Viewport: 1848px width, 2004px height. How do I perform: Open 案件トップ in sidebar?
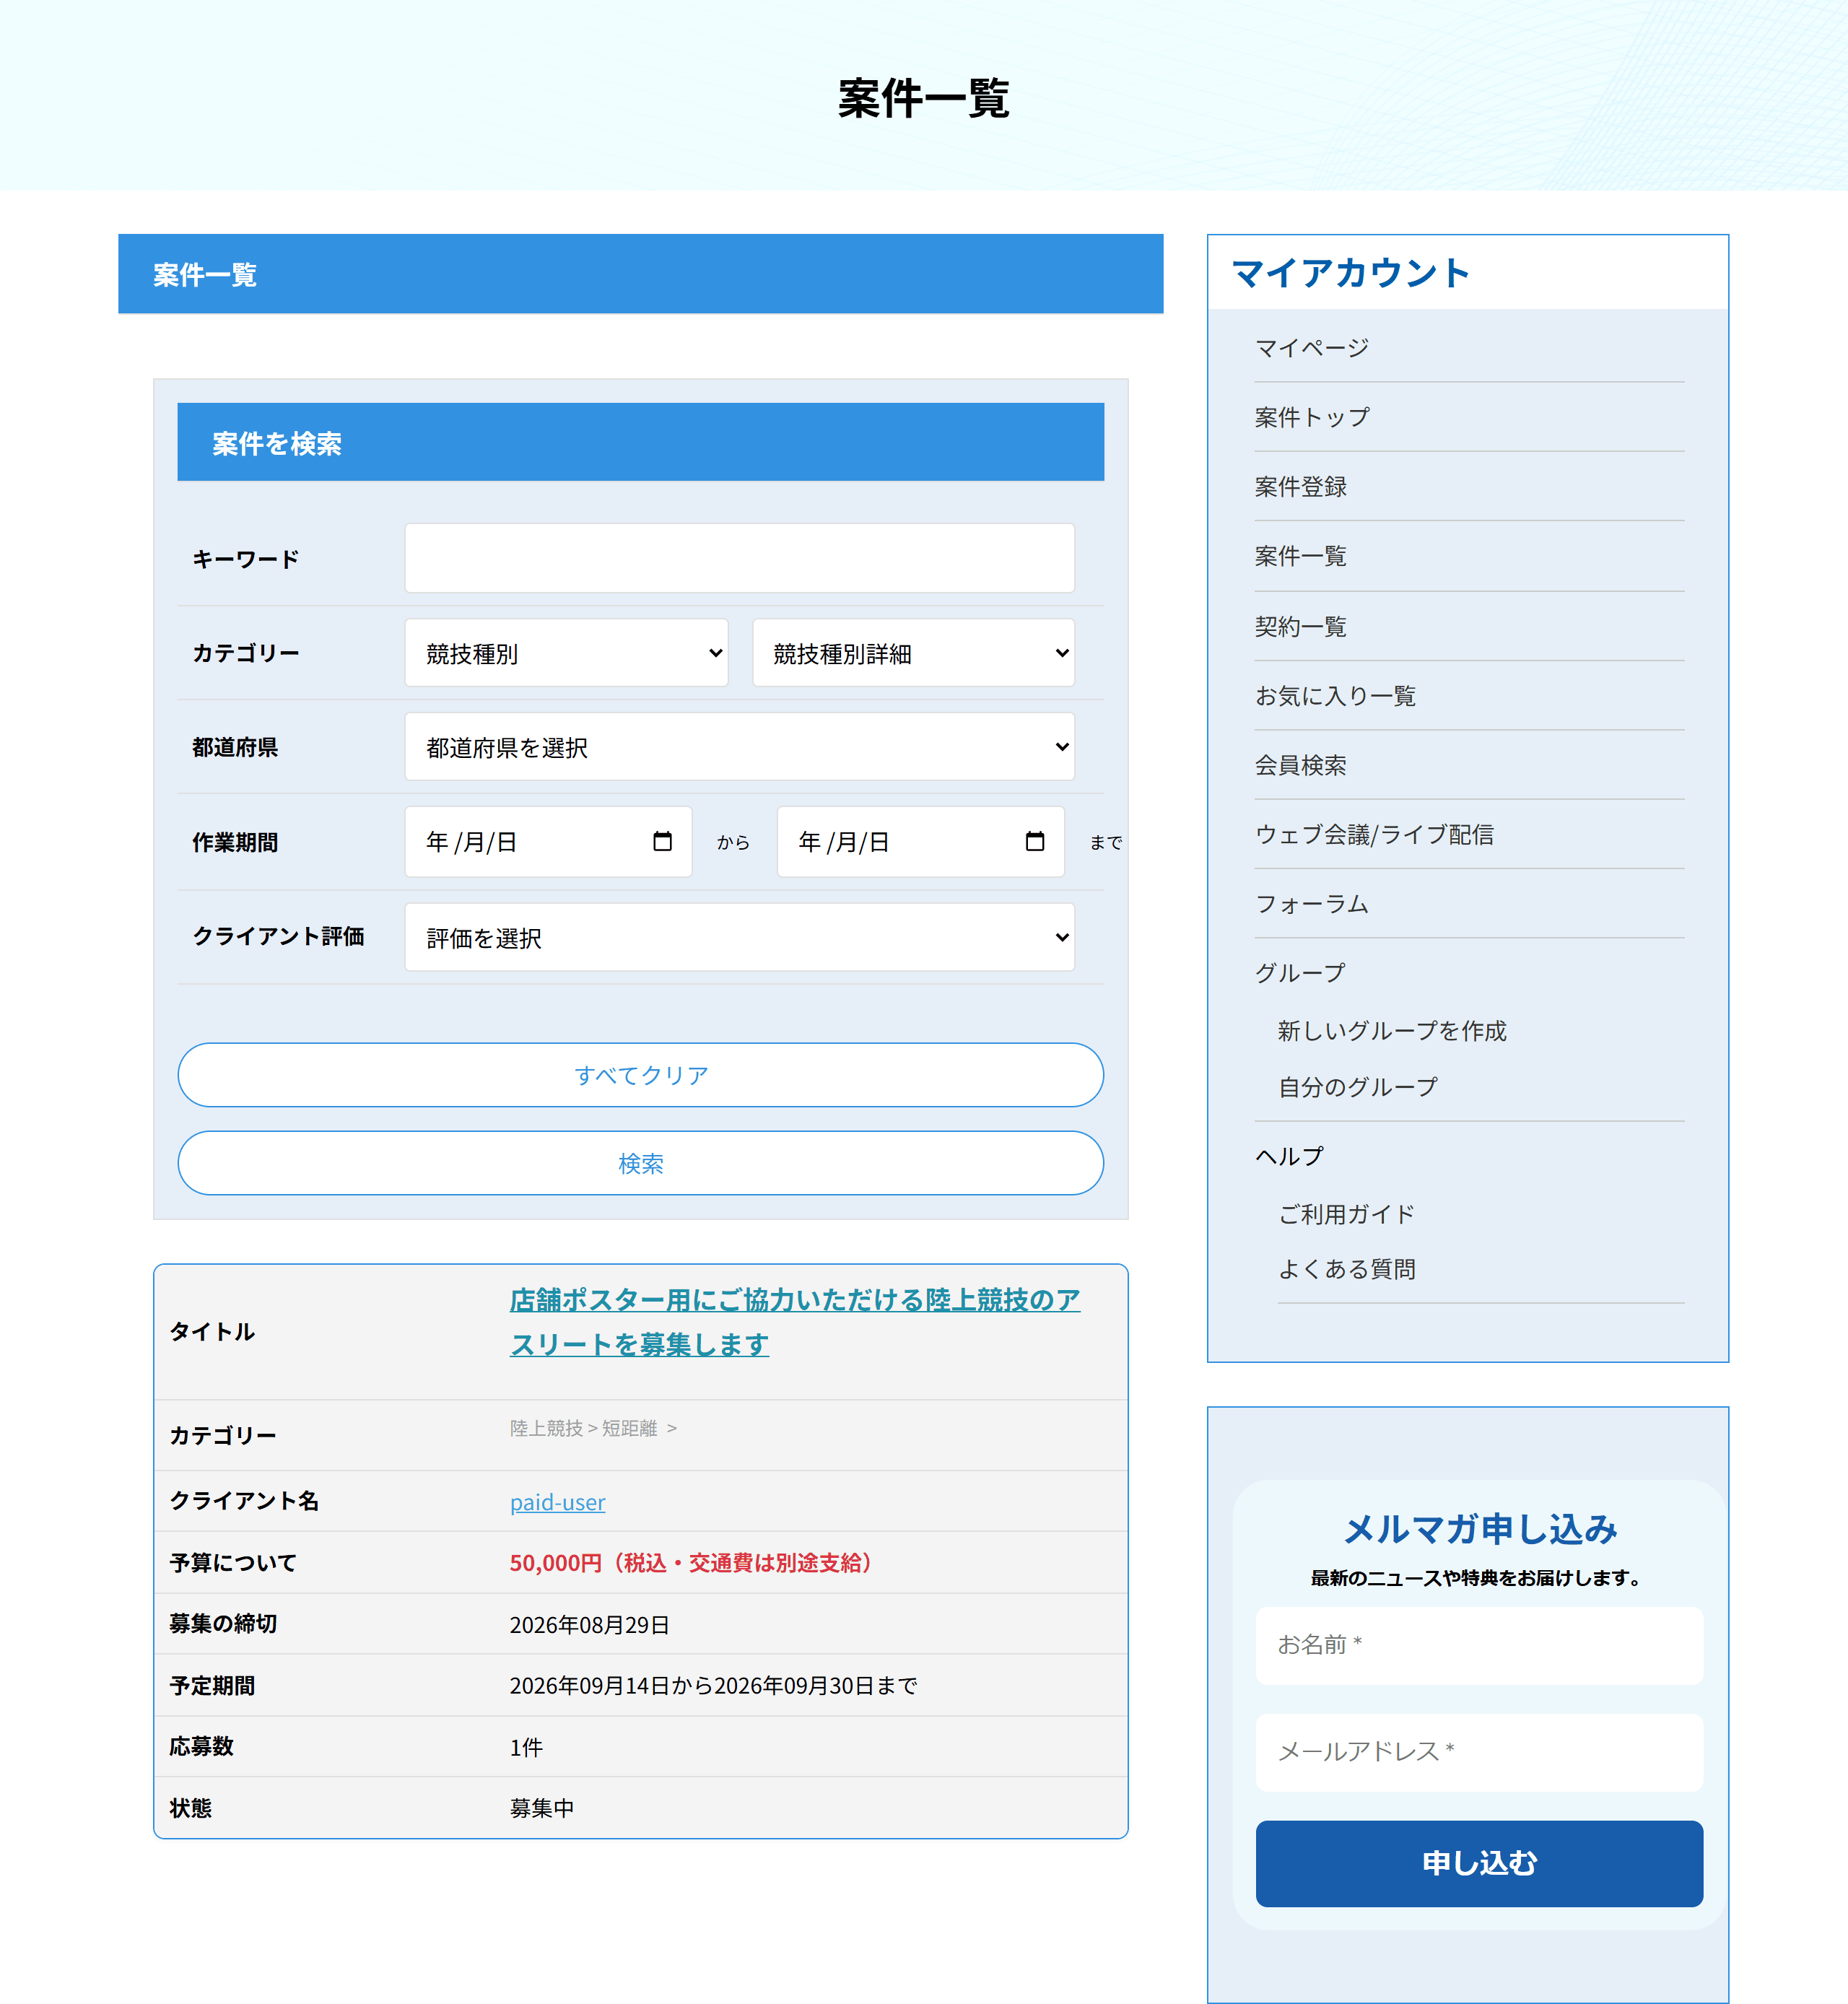1312,416
